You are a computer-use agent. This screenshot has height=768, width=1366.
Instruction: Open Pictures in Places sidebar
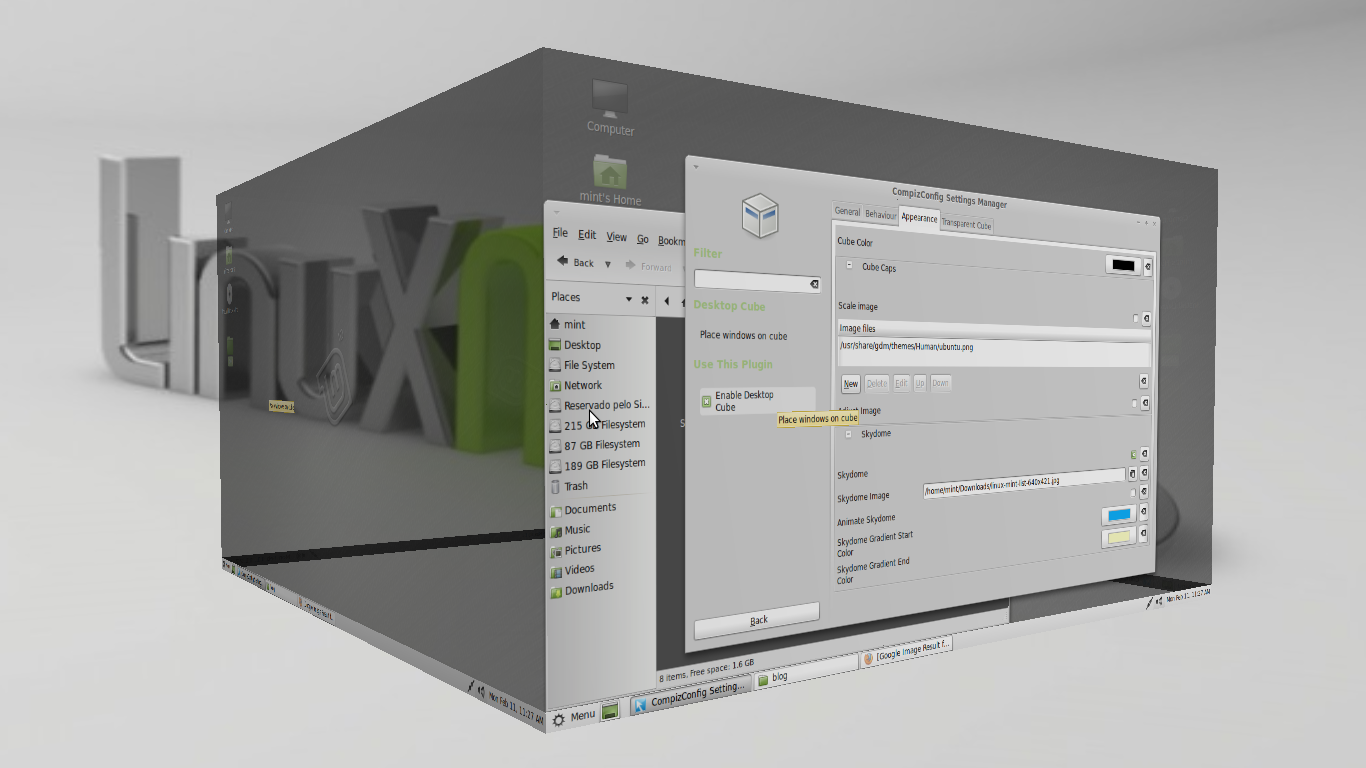pos(575,550)
